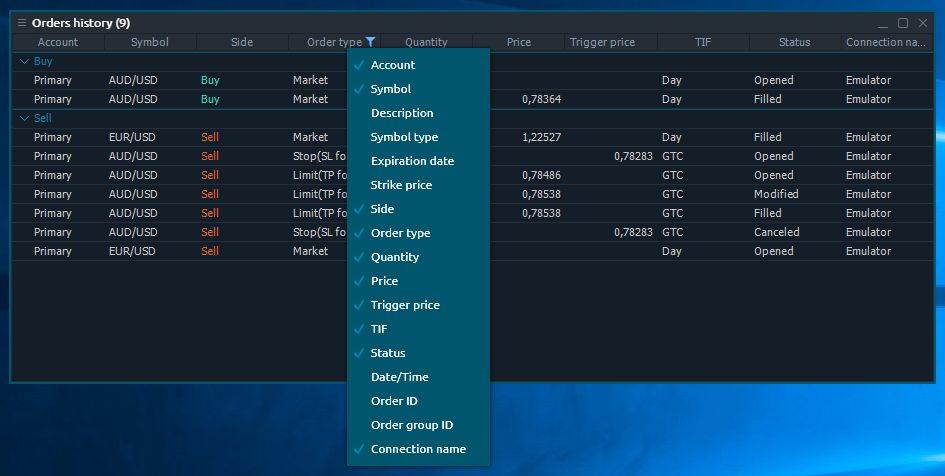Choose Expiration date in column menu
The width and height of the screenshot is (945, 476).
point(412,161)
